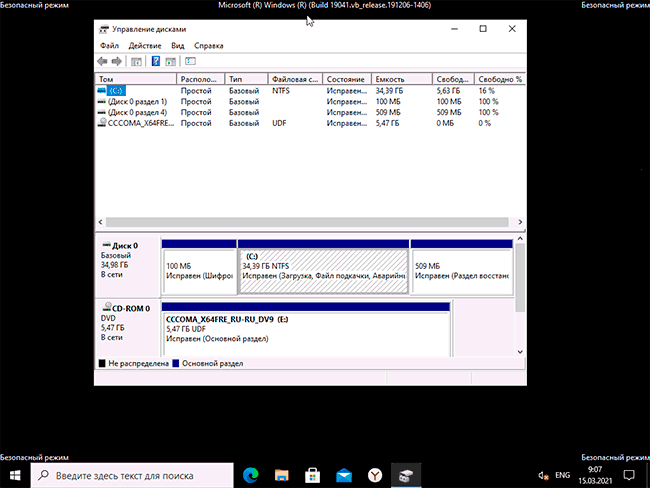This screenshot has width=650, height=488.
Task: Open the clock showing 9:07
Action: click(595, 475)
